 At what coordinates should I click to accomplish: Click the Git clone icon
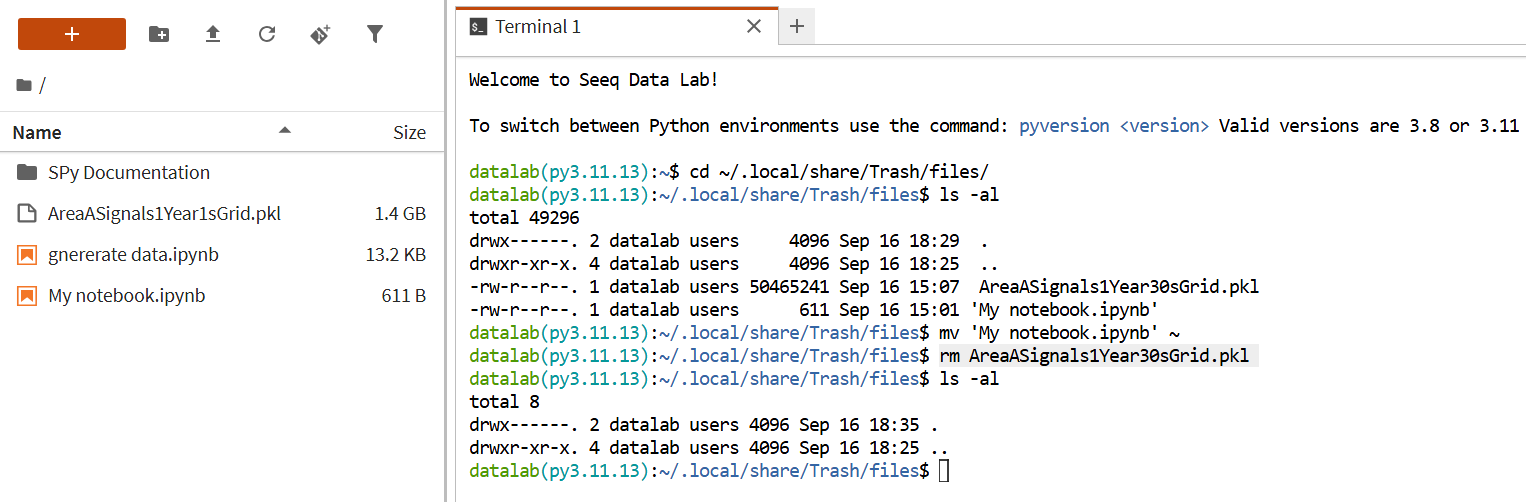pos(320,34)
